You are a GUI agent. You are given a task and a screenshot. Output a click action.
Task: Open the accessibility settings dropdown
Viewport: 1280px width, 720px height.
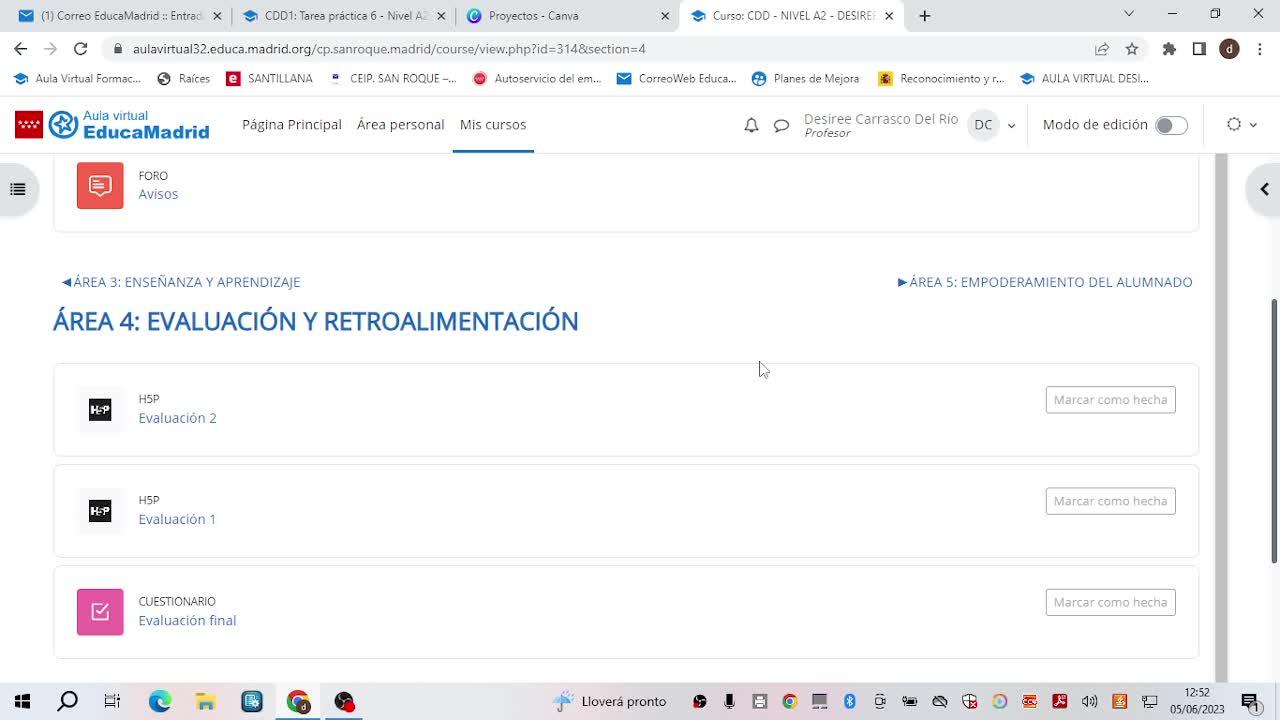pyautogui.click(x=1241, y=125)
